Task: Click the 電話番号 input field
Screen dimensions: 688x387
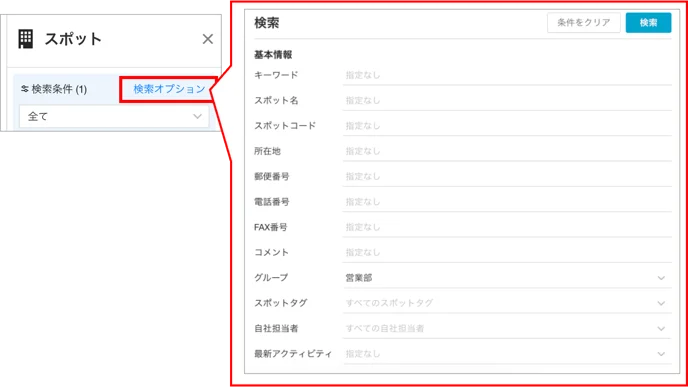Action: 507,202
